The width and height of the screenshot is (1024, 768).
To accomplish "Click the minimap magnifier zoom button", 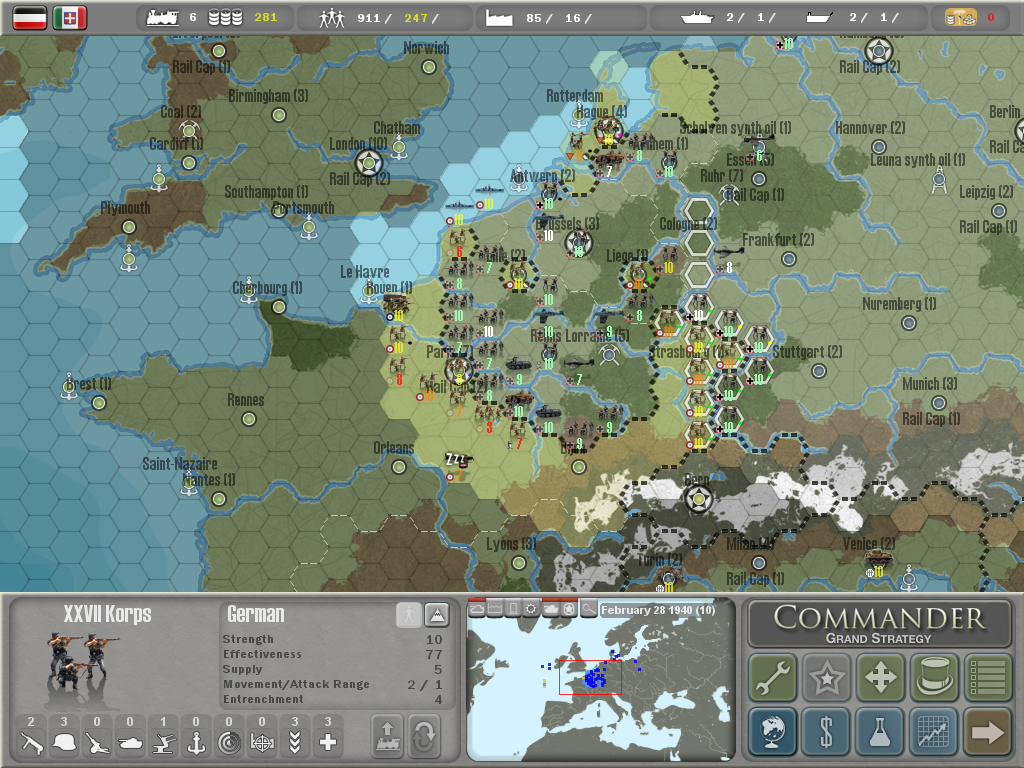I will click(588, 609).
